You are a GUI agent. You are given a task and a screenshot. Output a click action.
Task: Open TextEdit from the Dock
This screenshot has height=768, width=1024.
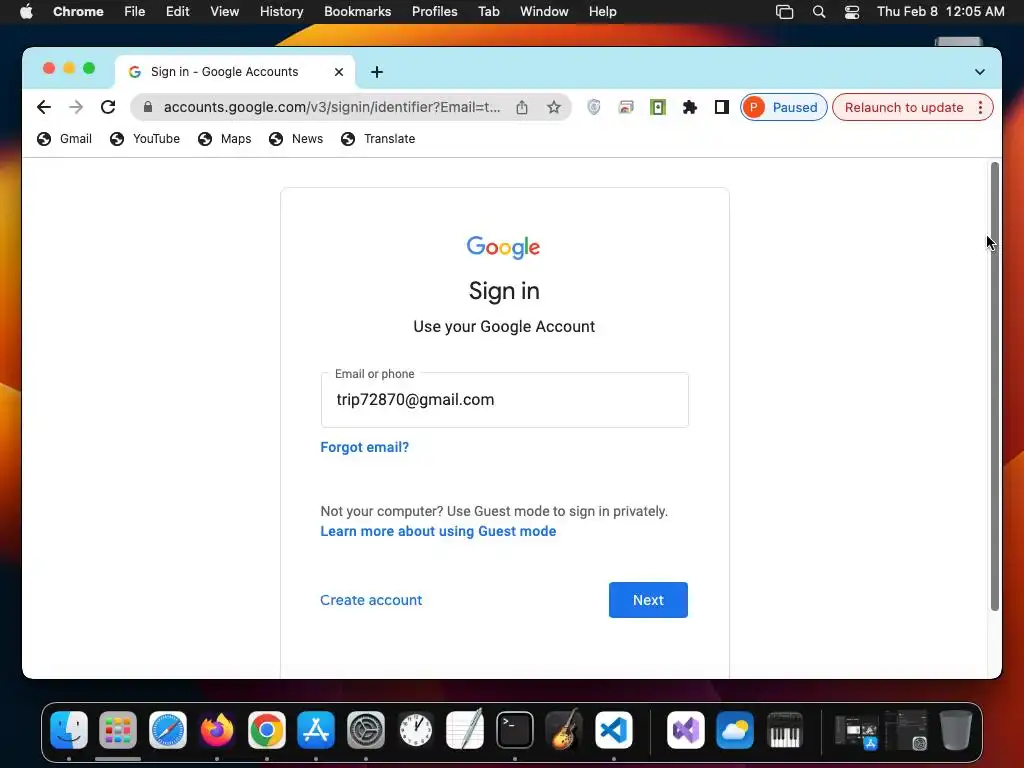[x=465, y=730]
